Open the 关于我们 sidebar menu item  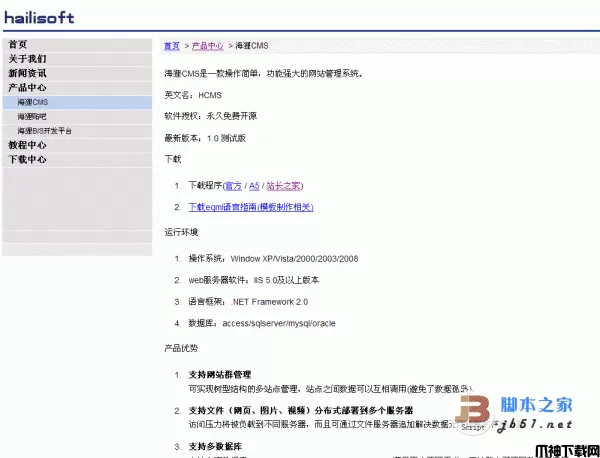(x=77, y=59)
